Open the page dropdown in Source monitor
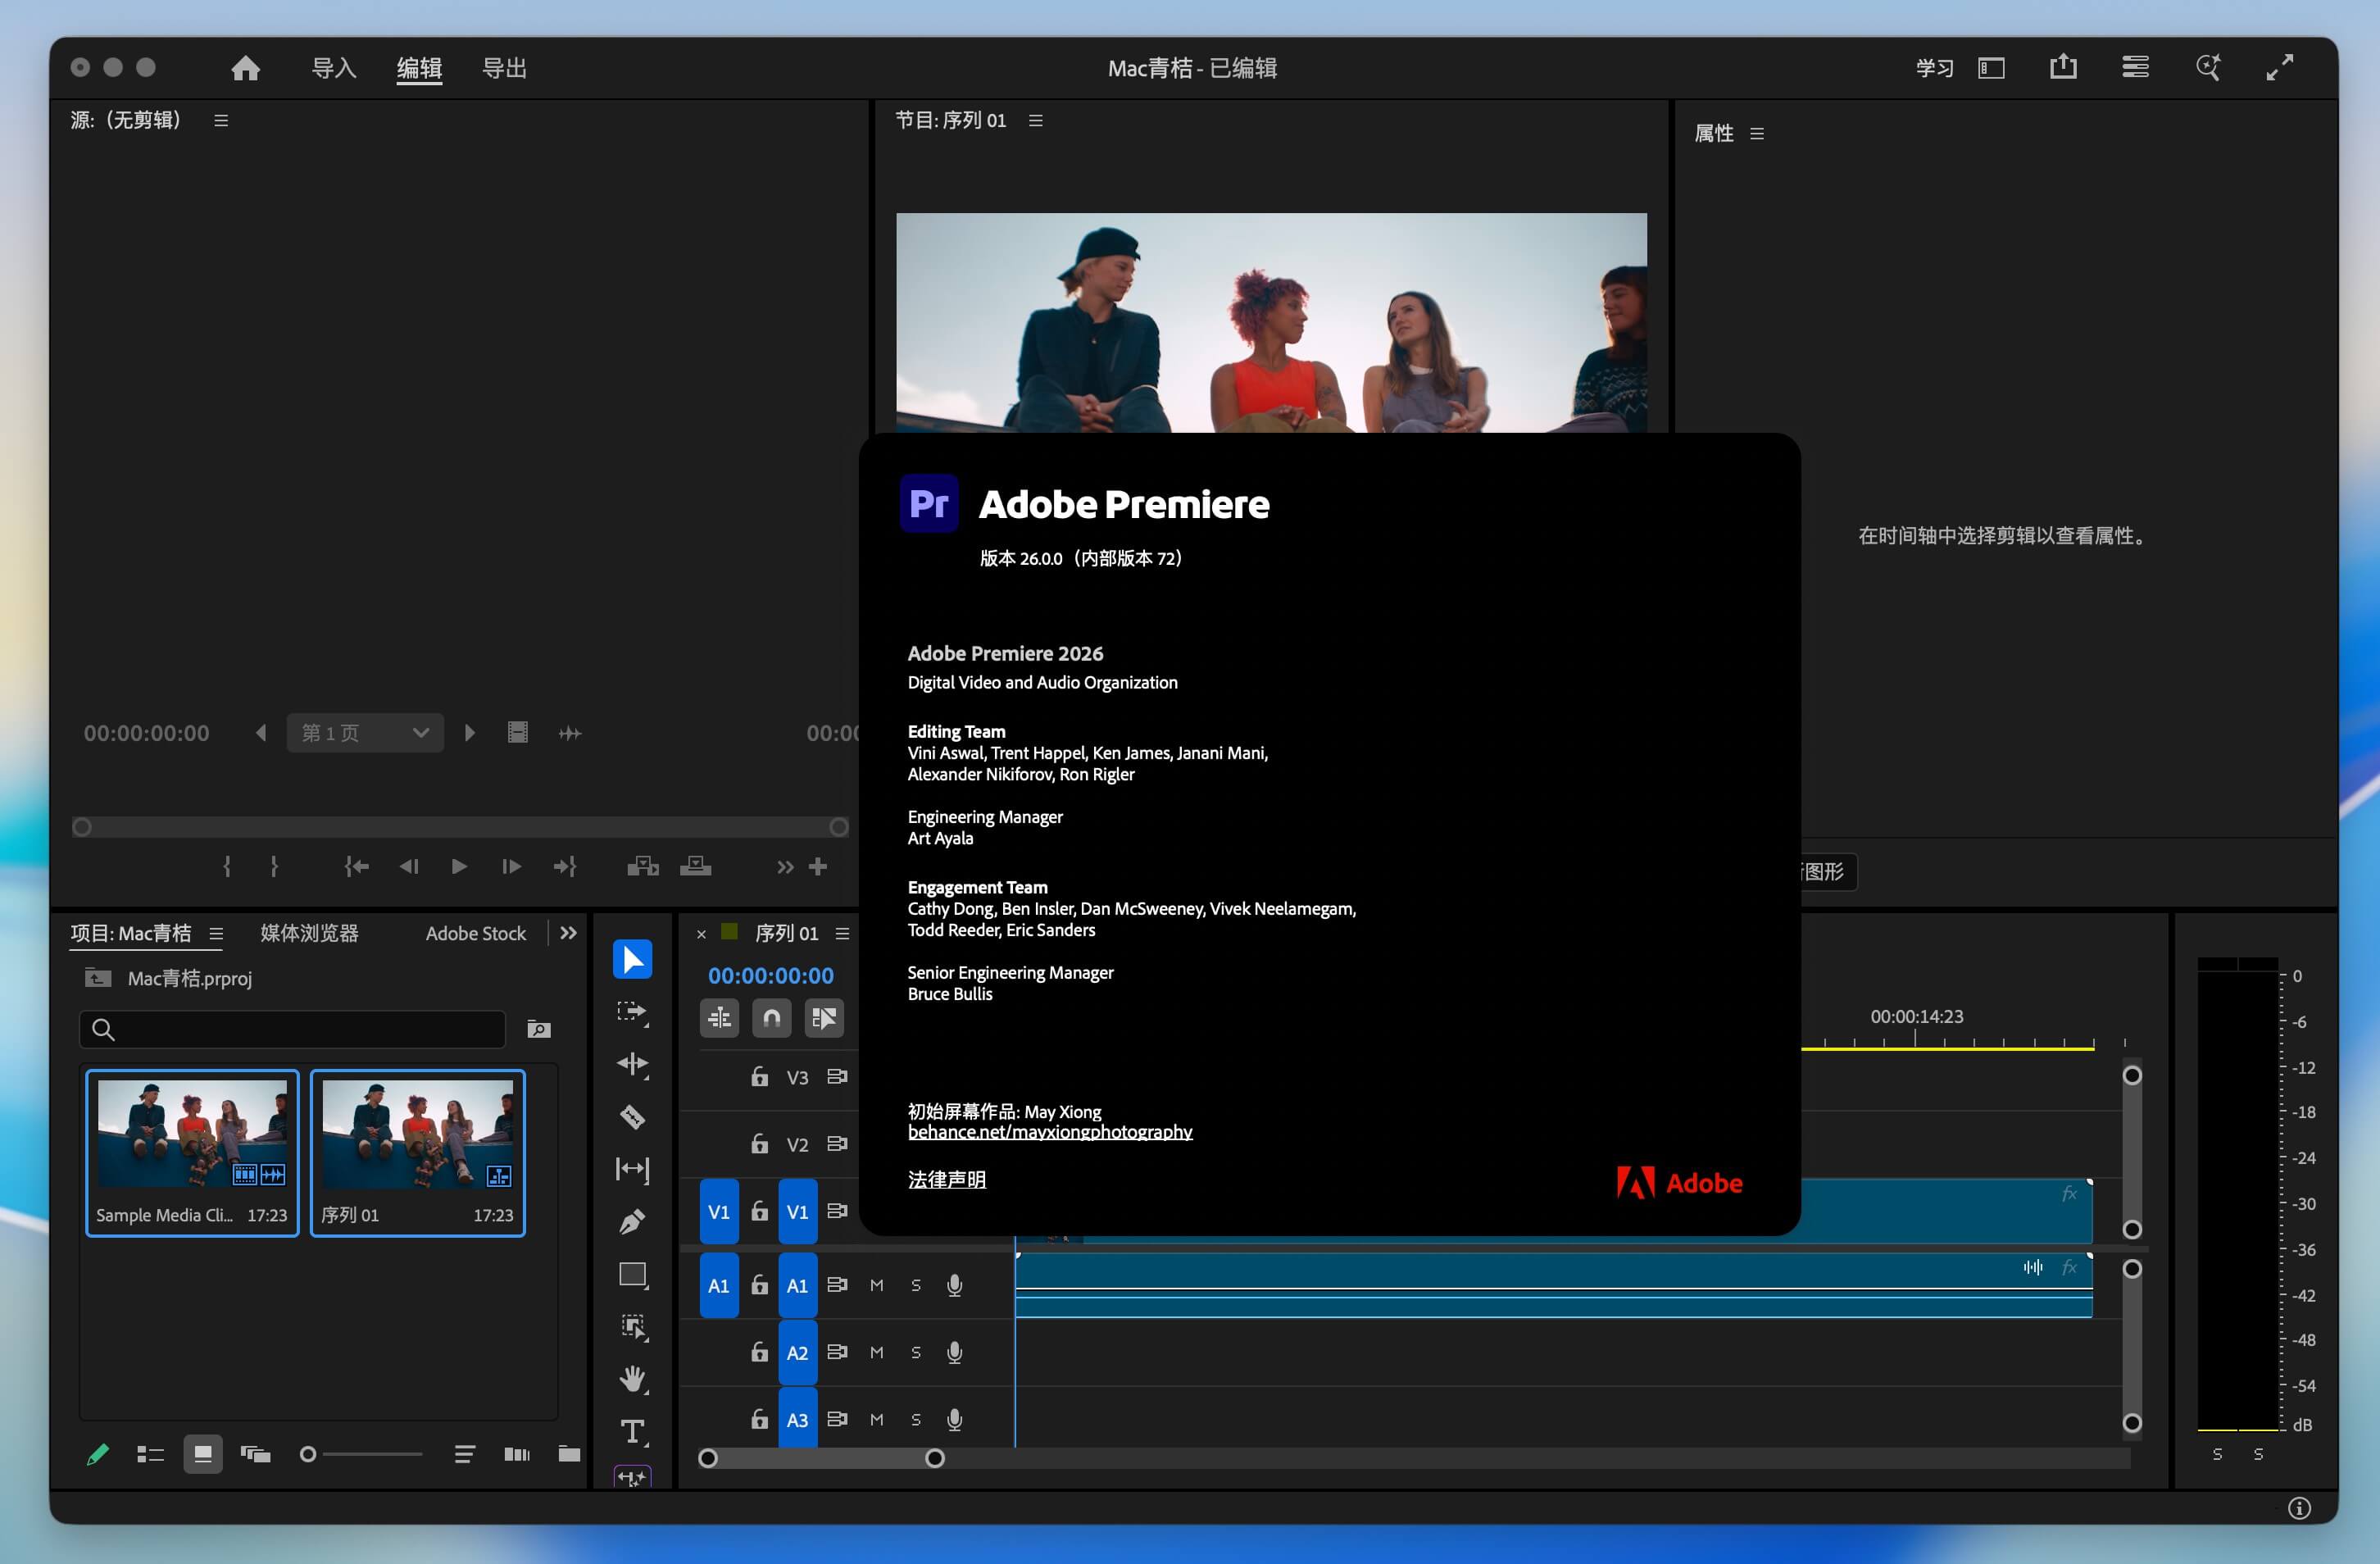2380x1564 pixels. pos(365,733)
